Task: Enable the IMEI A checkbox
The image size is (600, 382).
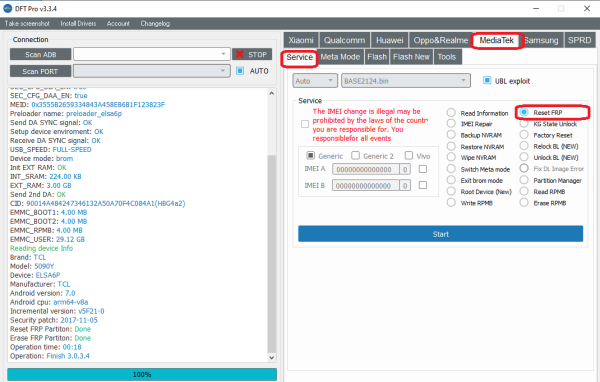Action: click(423, 169)
